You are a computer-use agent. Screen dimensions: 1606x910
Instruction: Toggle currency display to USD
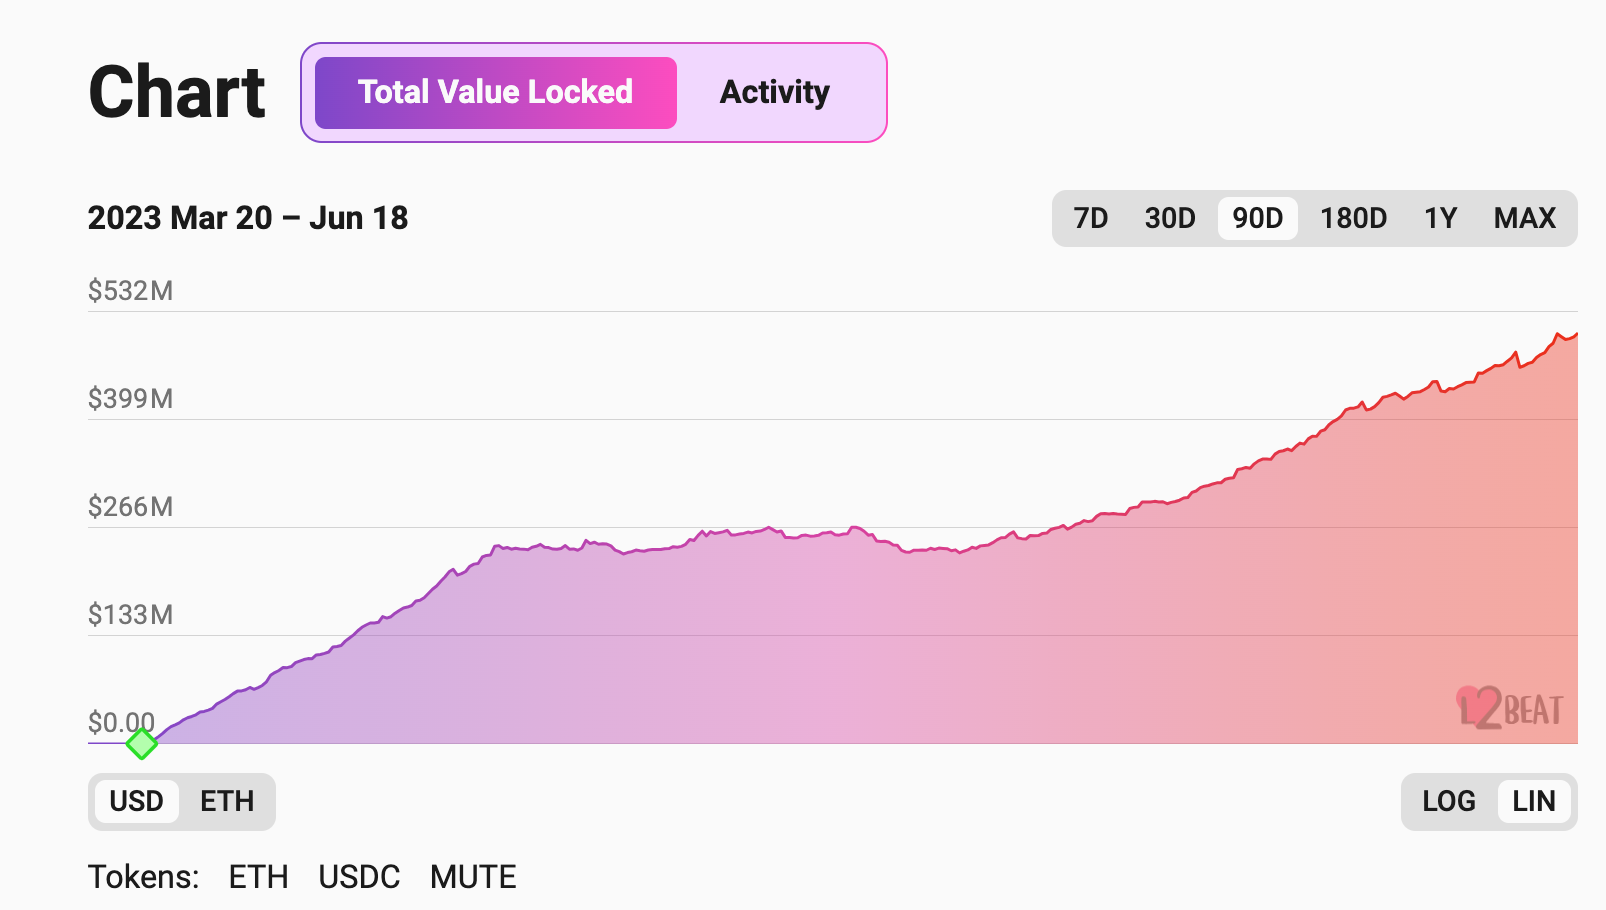click(x=137, y=801)
